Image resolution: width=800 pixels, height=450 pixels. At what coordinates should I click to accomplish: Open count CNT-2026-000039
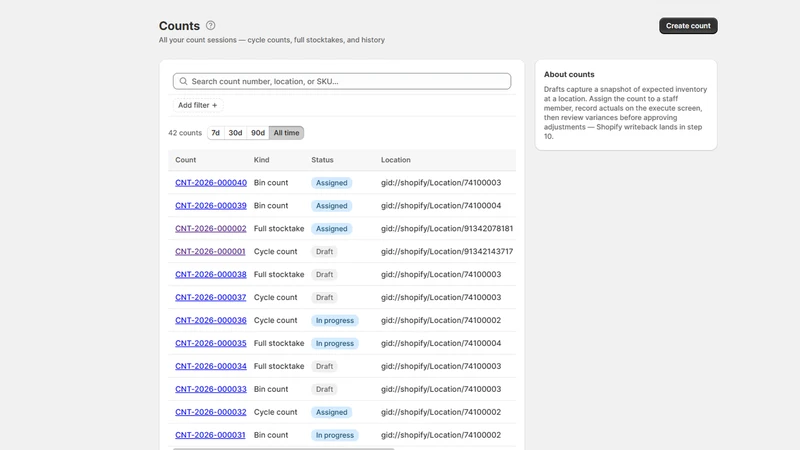coord(211,206)
